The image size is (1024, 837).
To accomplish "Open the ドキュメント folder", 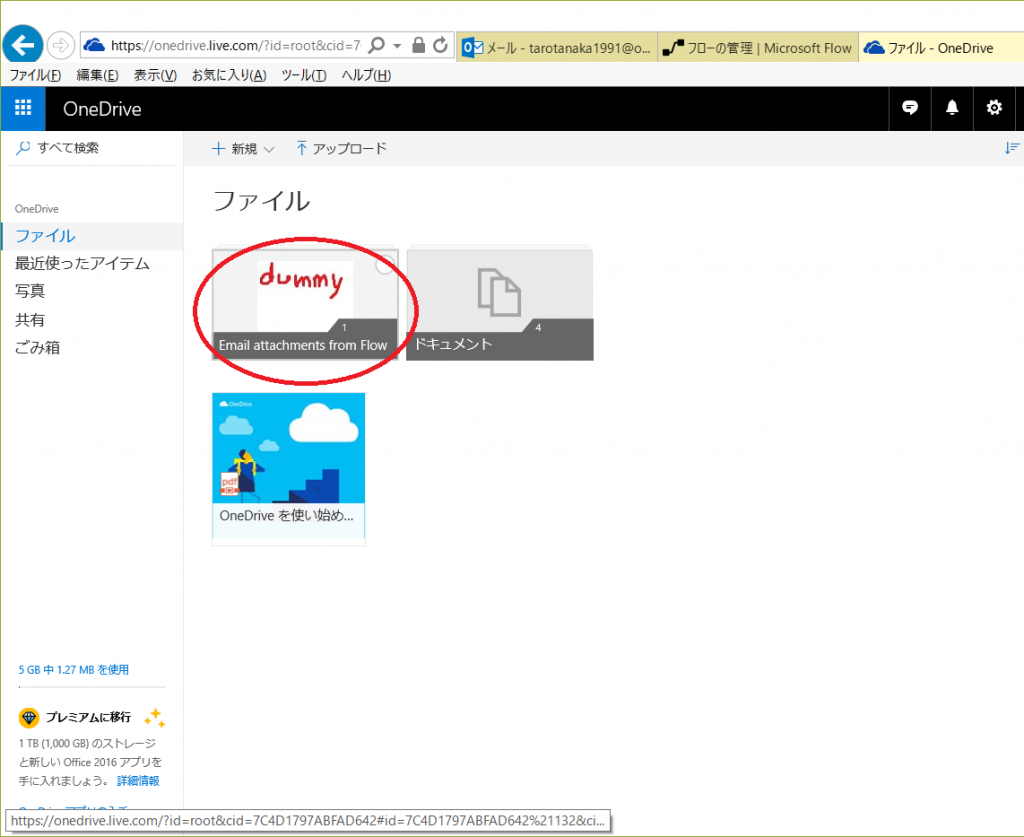I will (500, 304).
